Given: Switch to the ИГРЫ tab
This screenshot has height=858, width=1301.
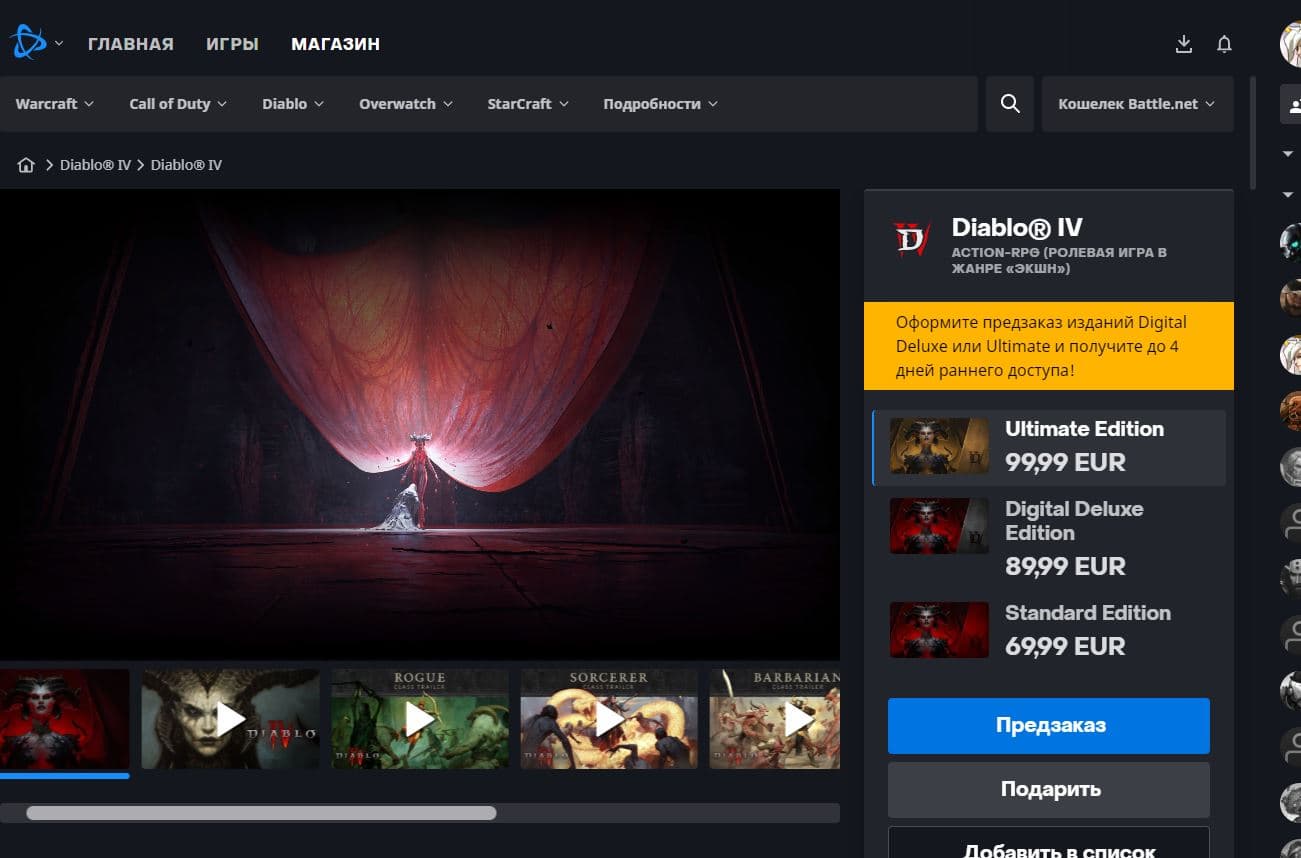Looking at the screenshot, I should point(233,44).
